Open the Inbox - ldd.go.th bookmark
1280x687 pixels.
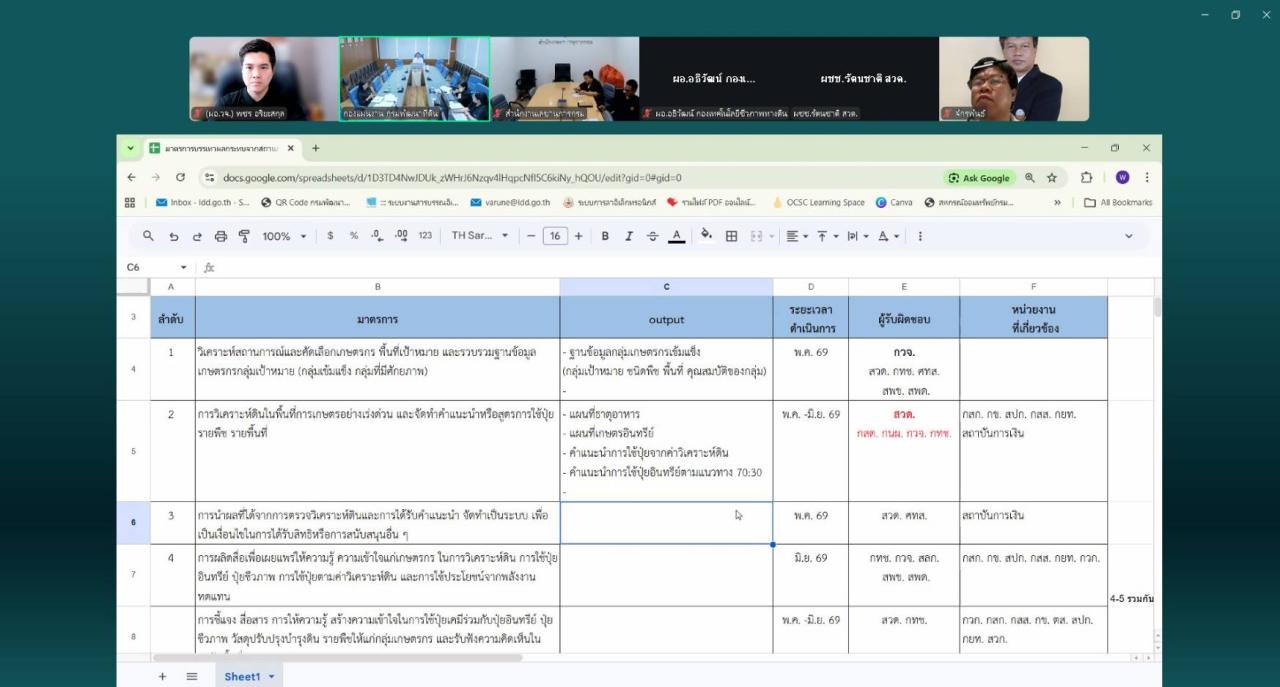203,202
